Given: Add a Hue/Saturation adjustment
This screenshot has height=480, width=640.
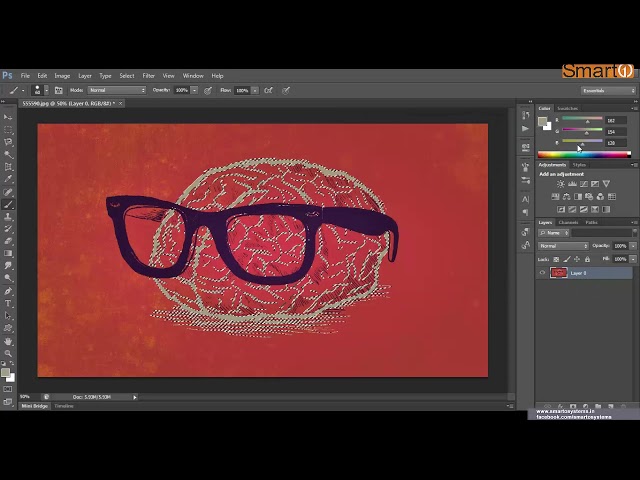Looking at the screenshot, I should click(x=555, y=197).
